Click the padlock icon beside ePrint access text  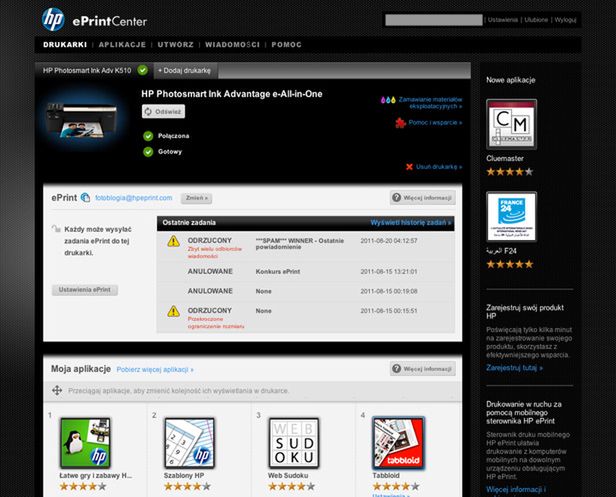coord(56,229)
